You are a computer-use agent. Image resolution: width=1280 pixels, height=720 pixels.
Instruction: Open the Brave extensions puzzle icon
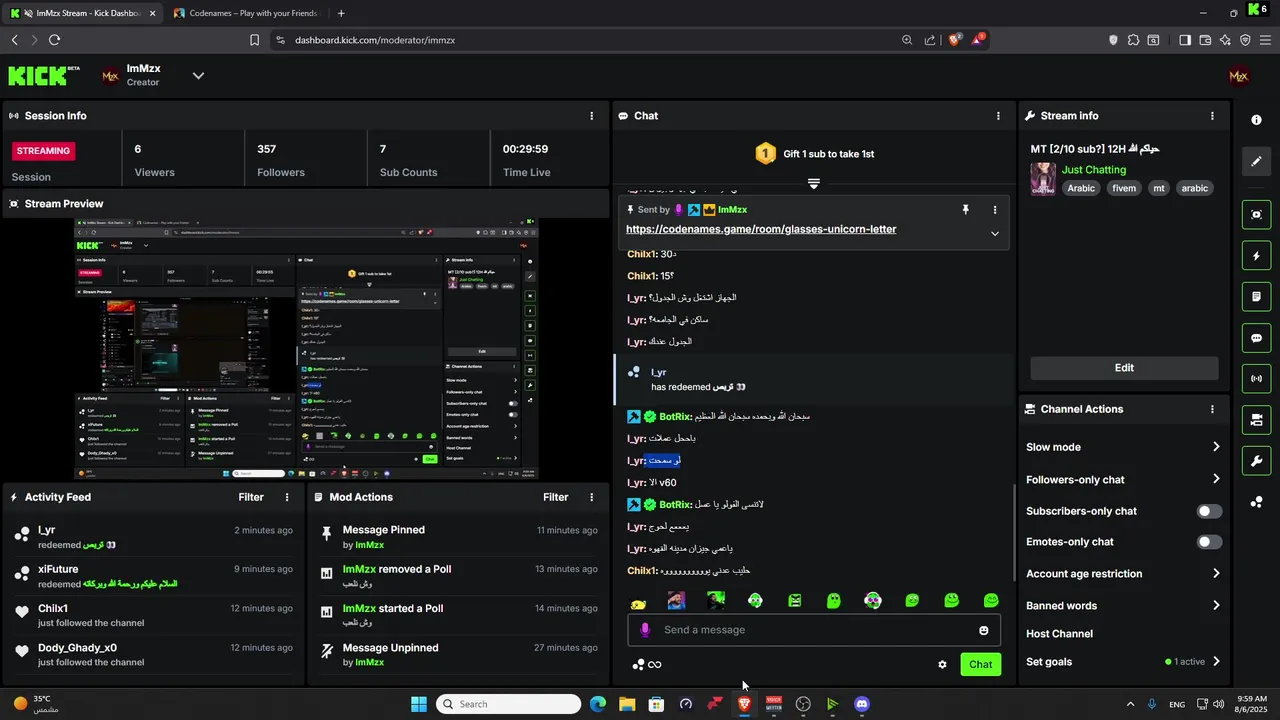click(1133, 40)
